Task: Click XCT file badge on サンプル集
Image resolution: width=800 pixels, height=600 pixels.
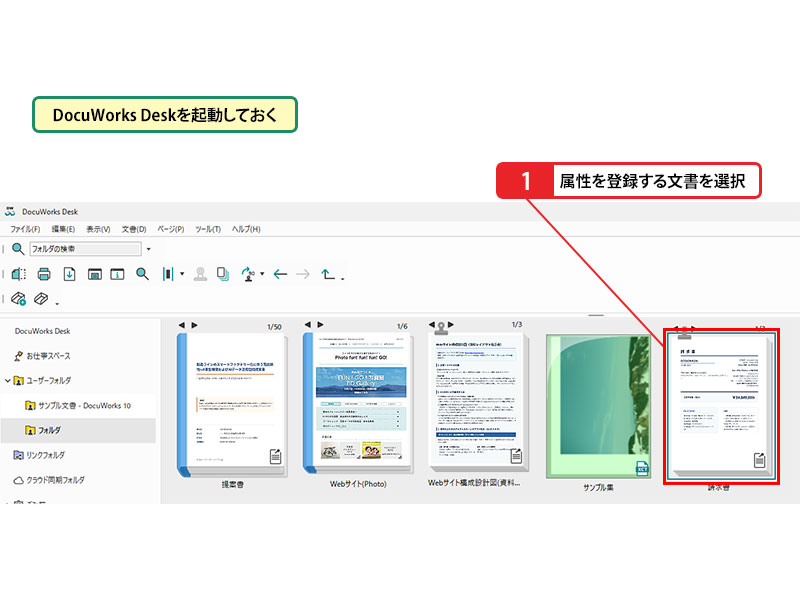Action: tap(642, 468)
